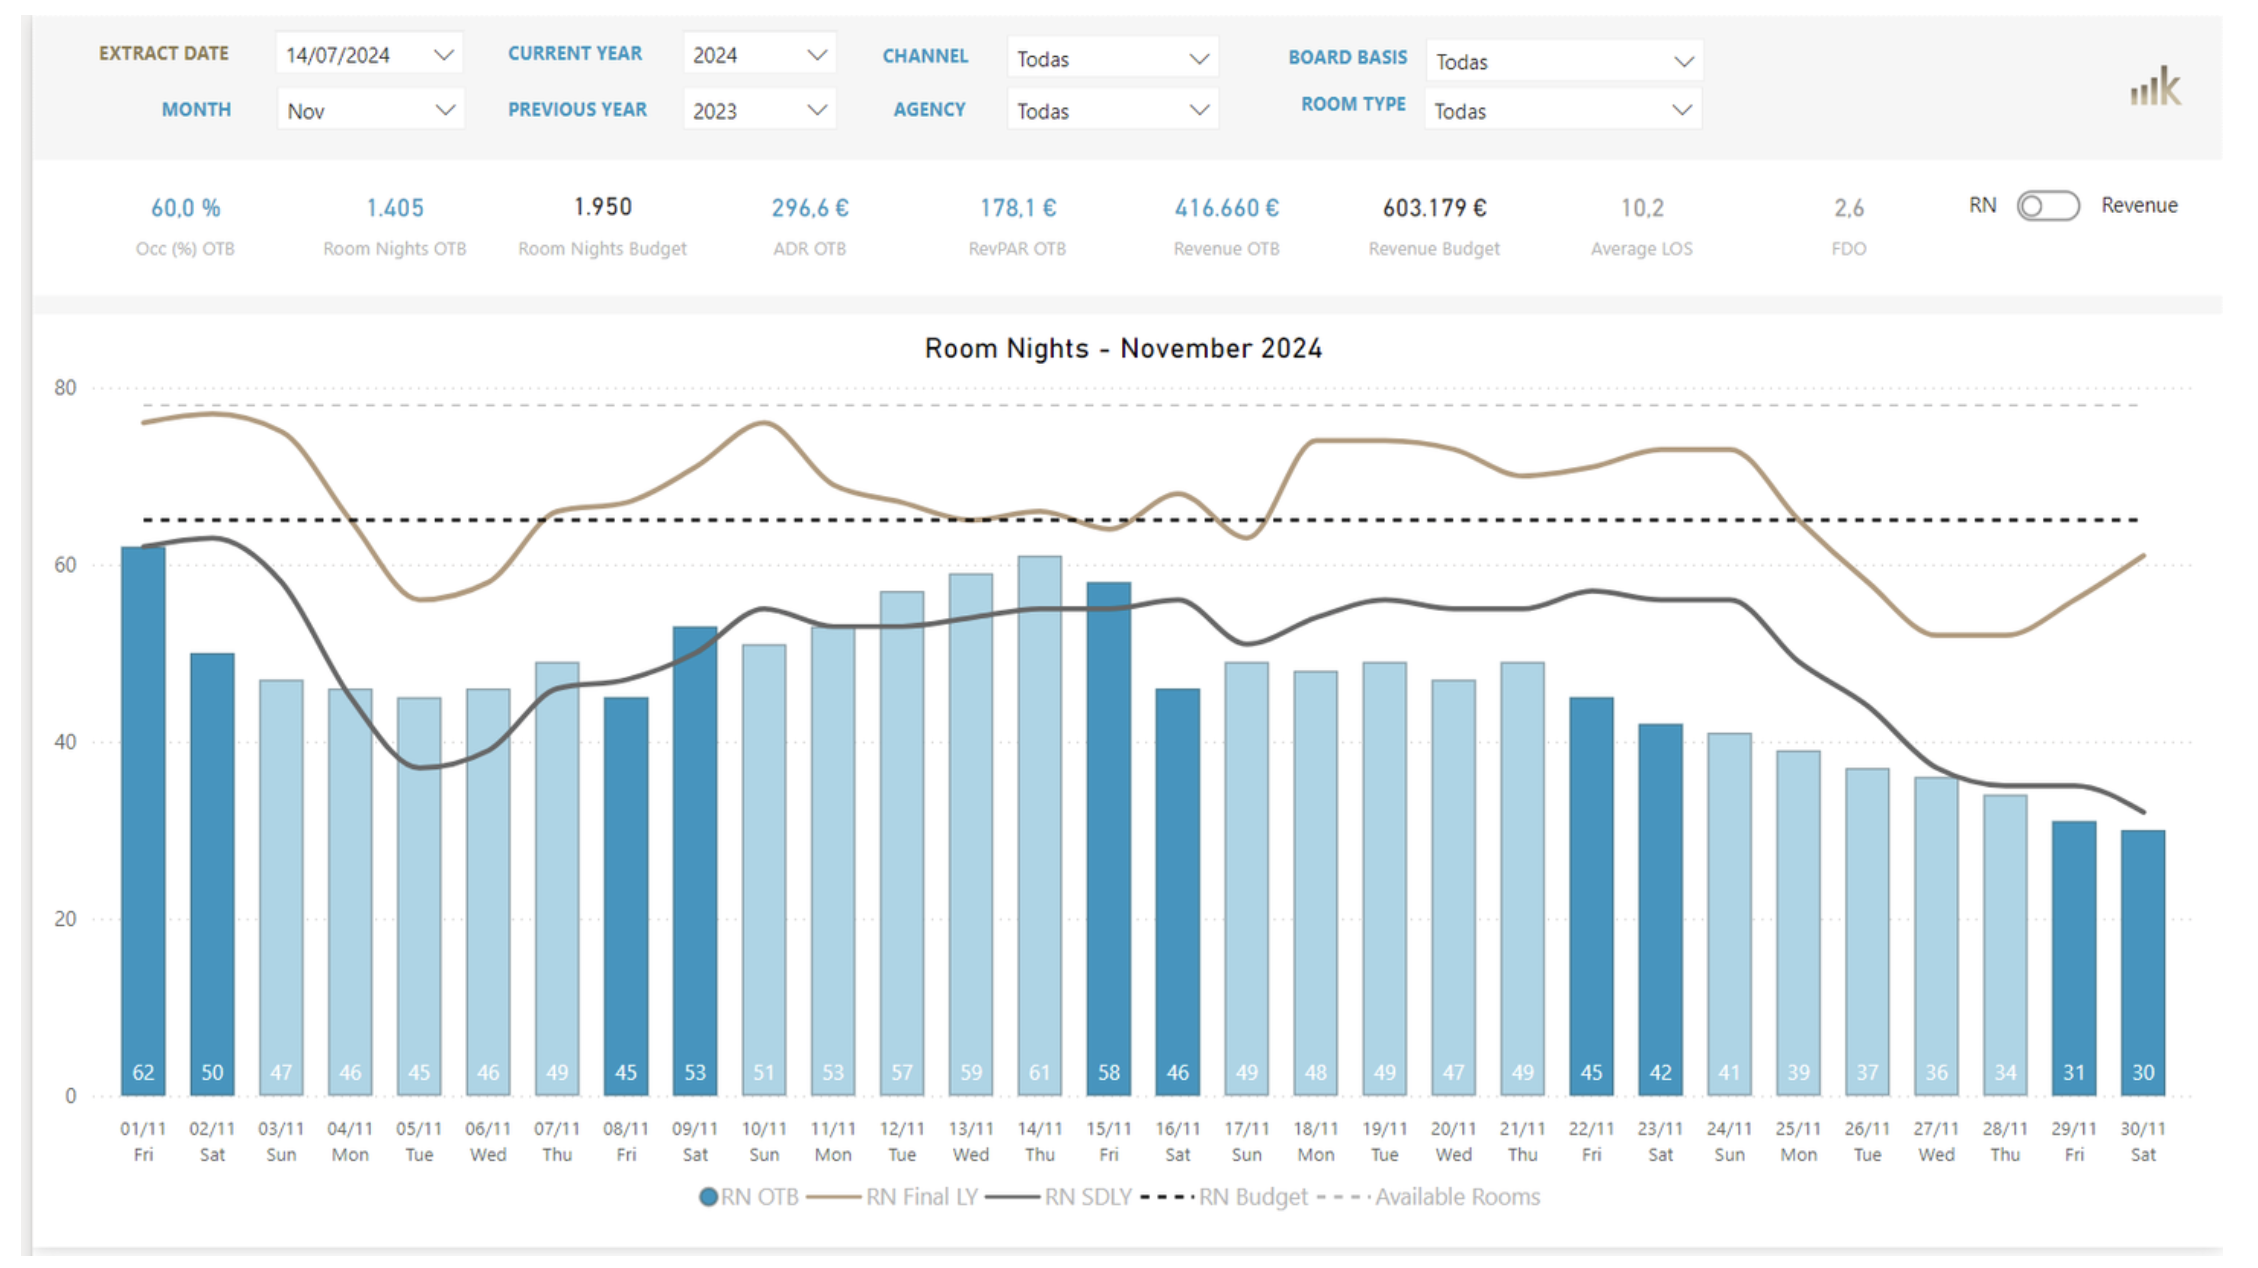Select the 23/11 Sat bar with value 42
The width and height of the screenshot is (2258, 1268).
coord(1660,910)
